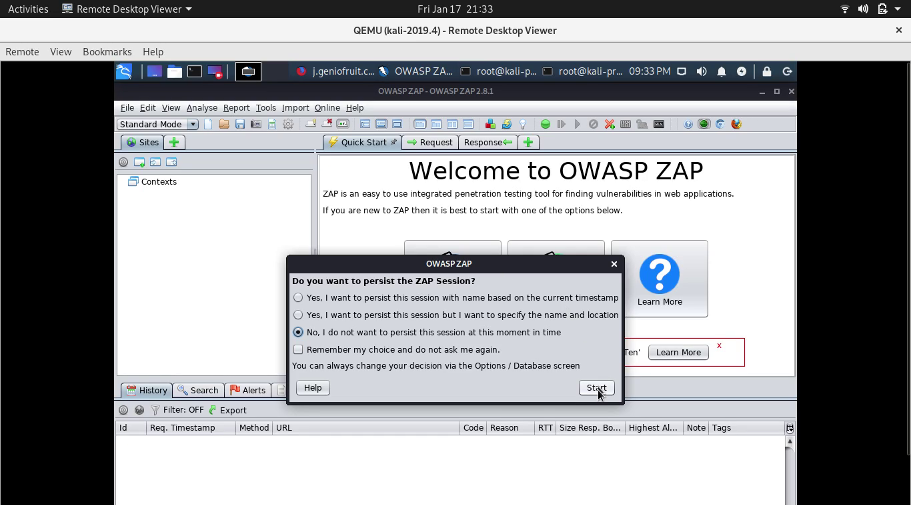
Task: Click the green circle break icon
Action: (x=545, y=124)
